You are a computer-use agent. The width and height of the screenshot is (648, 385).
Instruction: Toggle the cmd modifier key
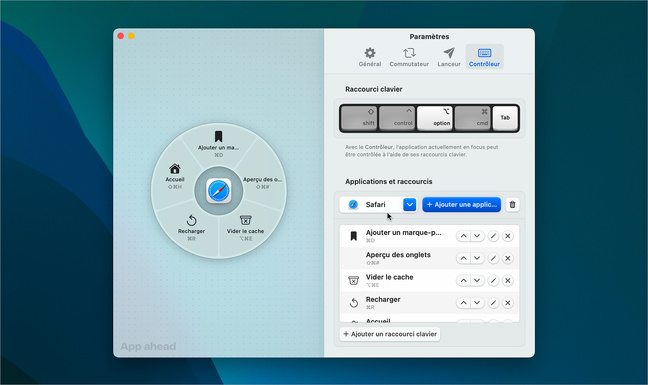point(473,118)
